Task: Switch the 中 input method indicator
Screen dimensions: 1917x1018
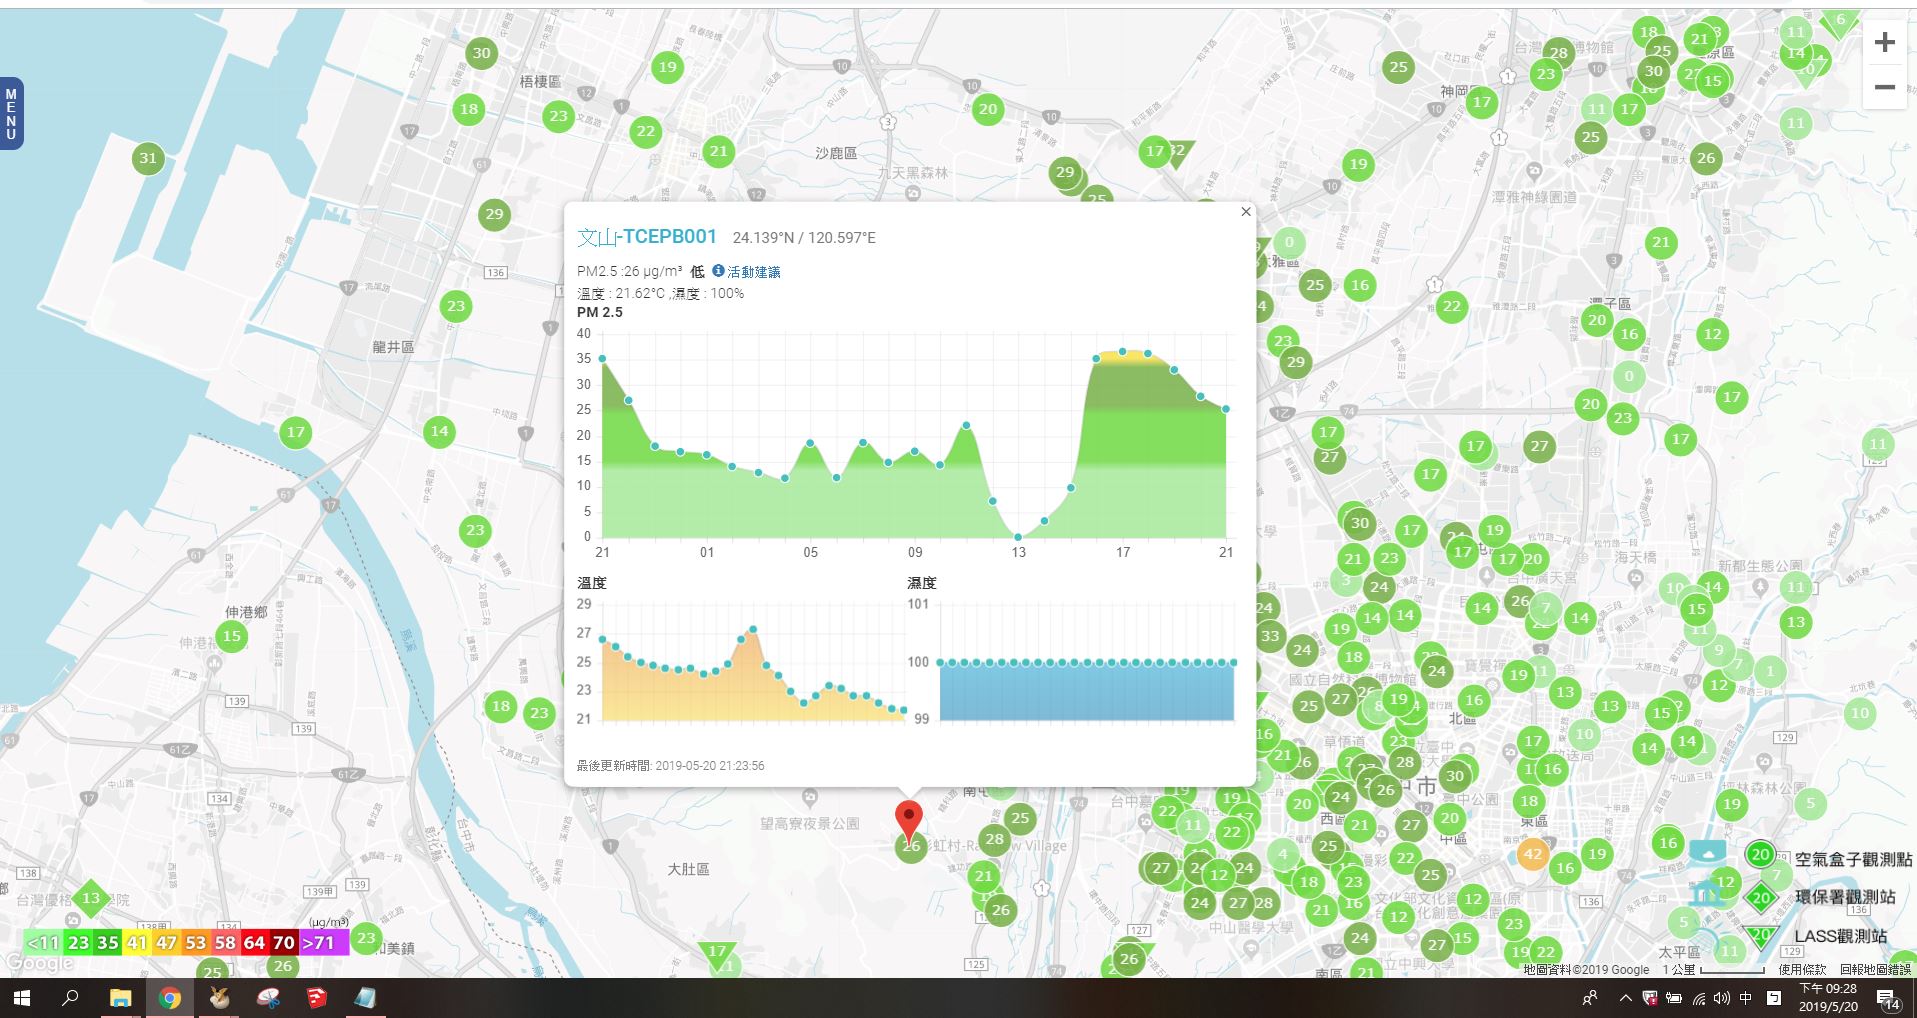Action: (1746, 998)
